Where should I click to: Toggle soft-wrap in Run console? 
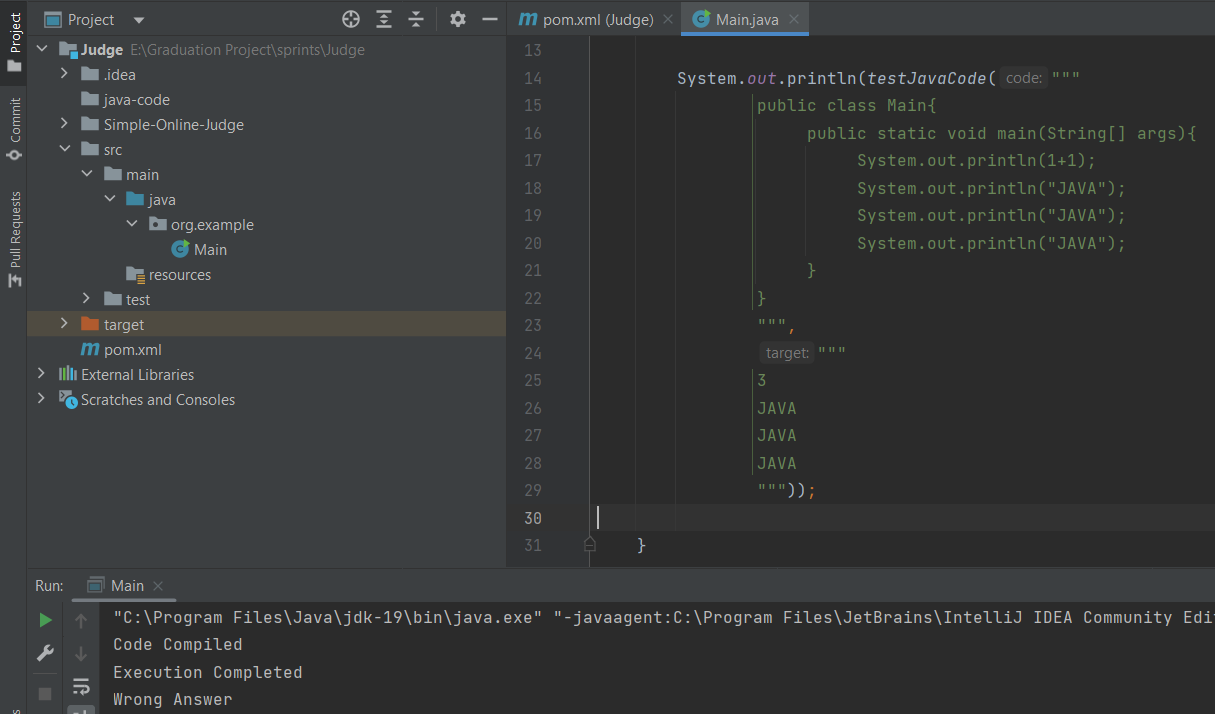(x=82, y=686)
